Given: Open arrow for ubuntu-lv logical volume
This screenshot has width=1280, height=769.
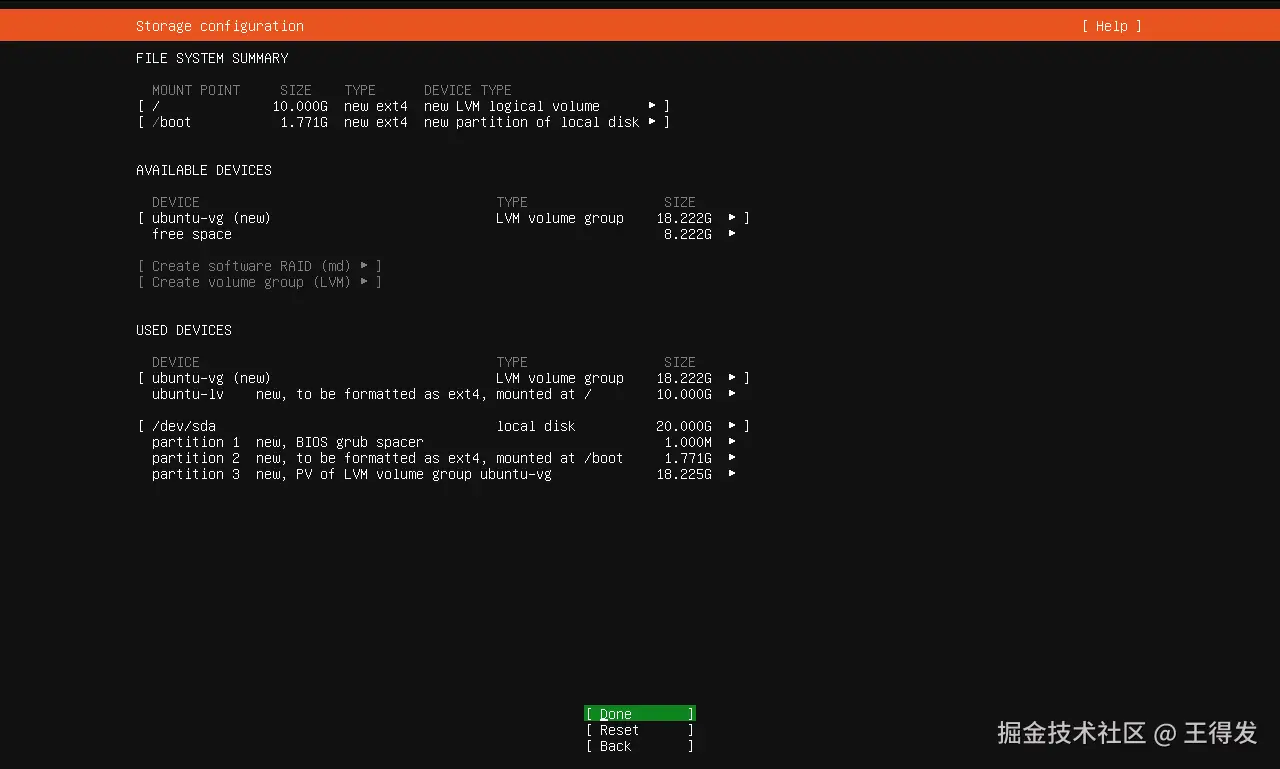Looking at the screenshot, I should click(x=732, y=394).
